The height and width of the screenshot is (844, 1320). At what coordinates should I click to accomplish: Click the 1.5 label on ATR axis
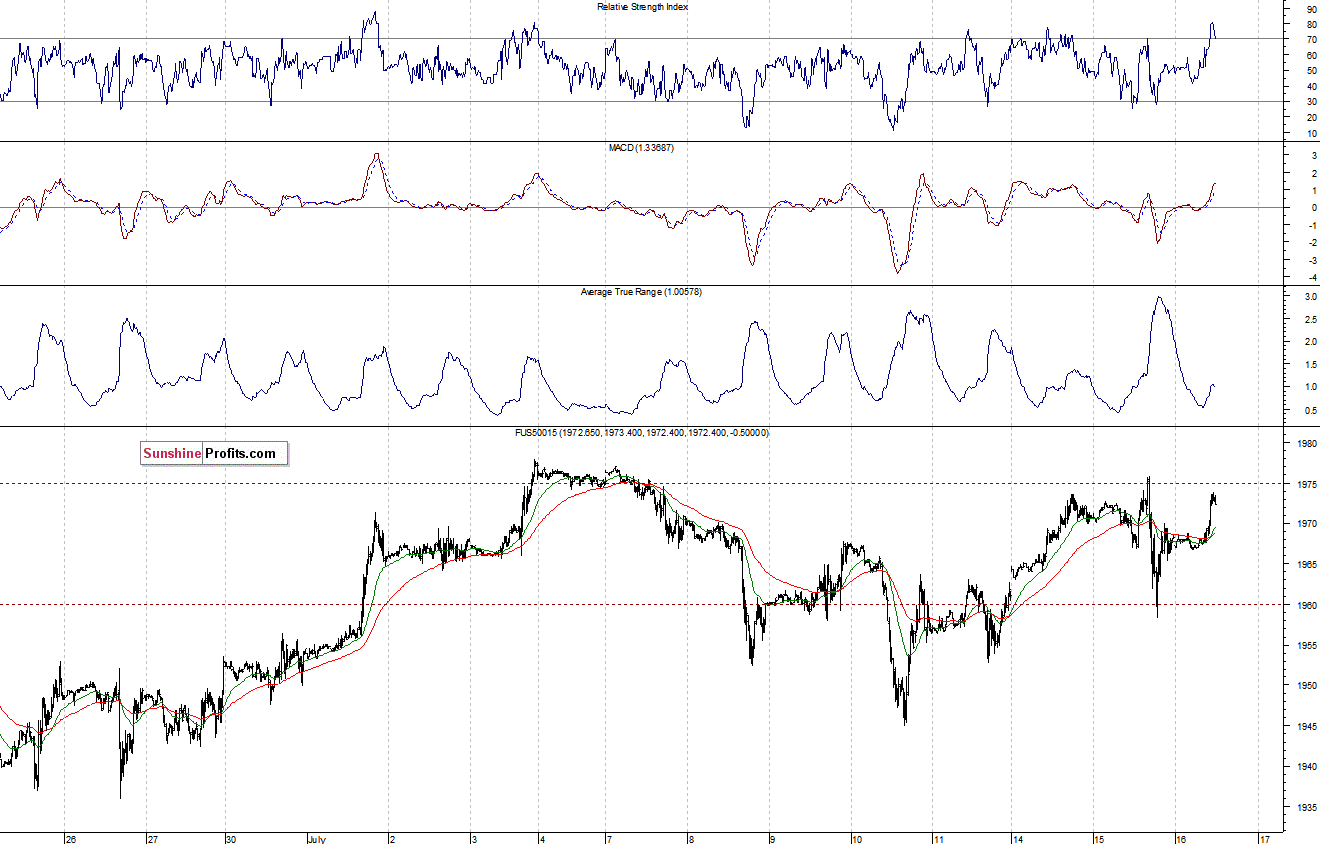tap(1309, 364)
